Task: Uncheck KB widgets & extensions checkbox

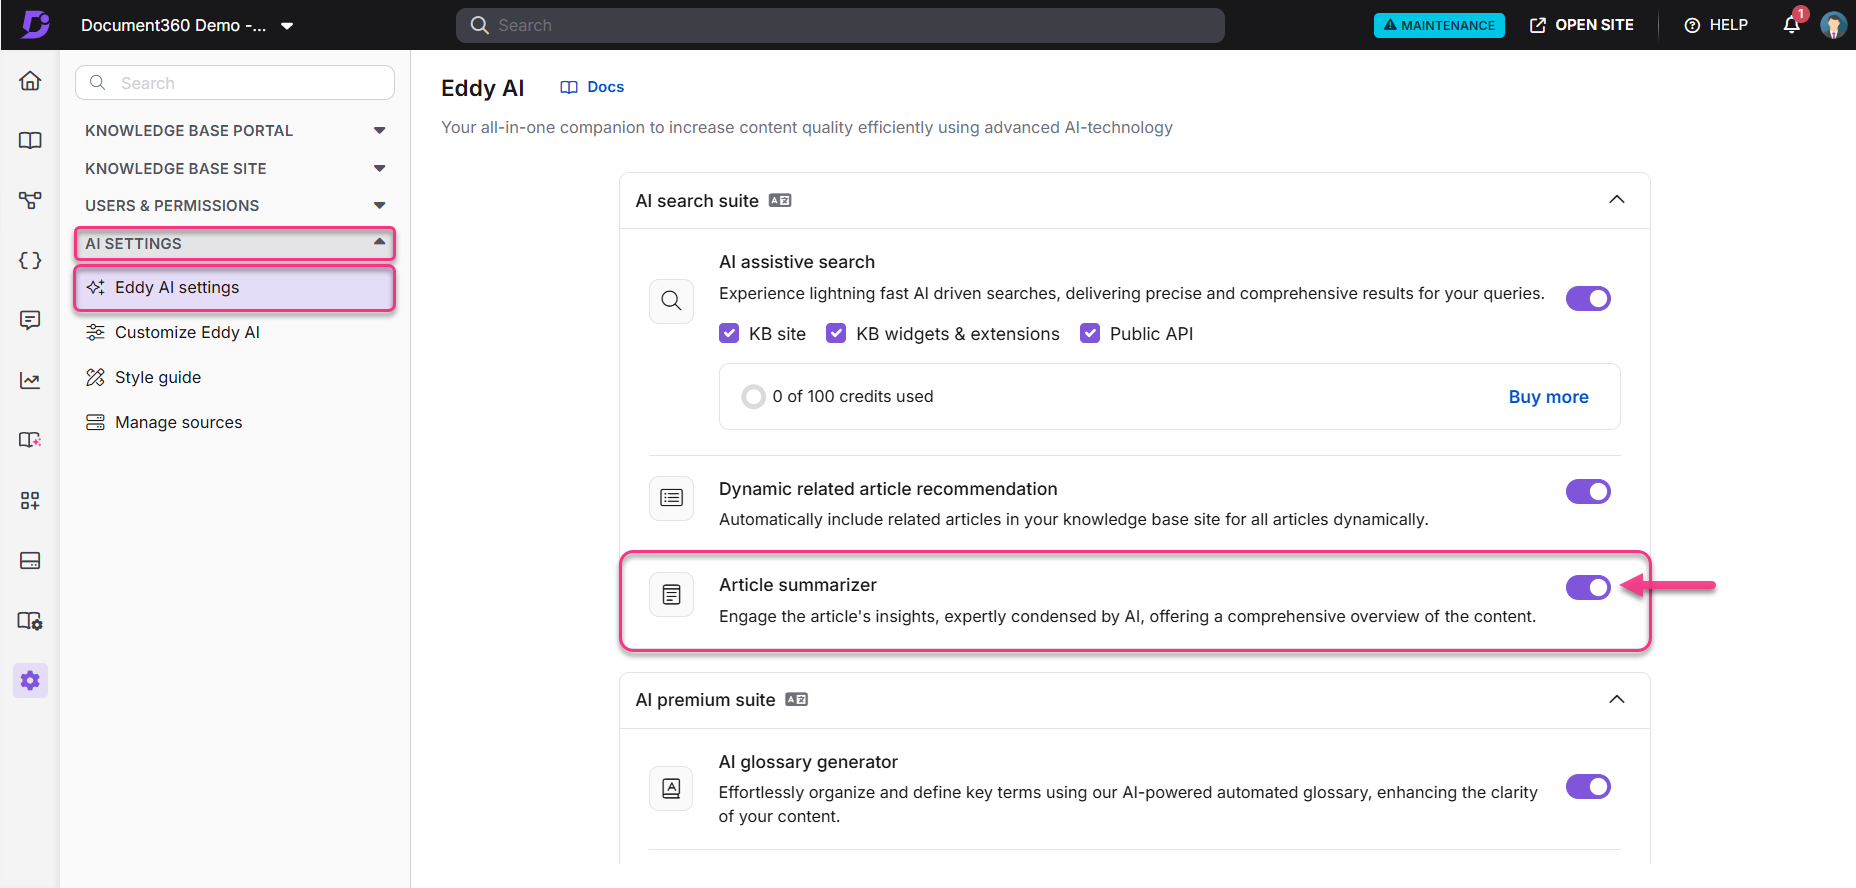Action: tap(836, 333)
